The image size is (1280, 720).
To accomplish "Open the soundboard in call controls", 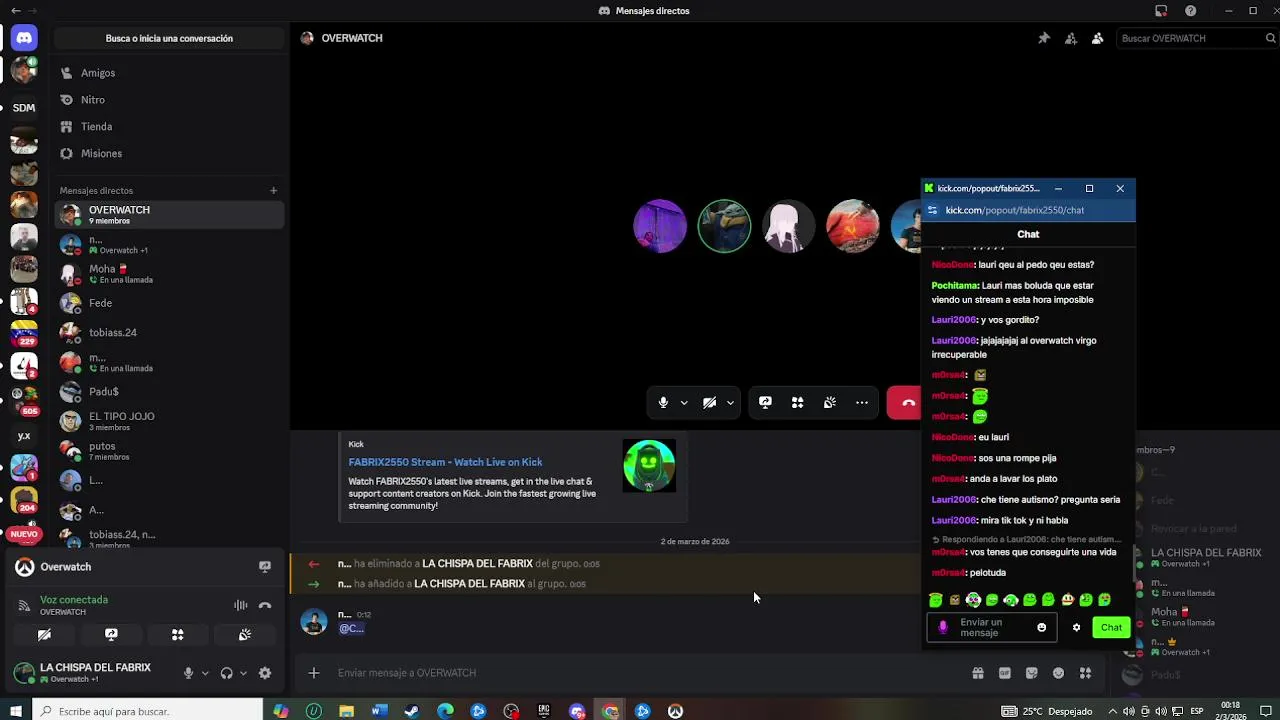I will click(829, 402).
